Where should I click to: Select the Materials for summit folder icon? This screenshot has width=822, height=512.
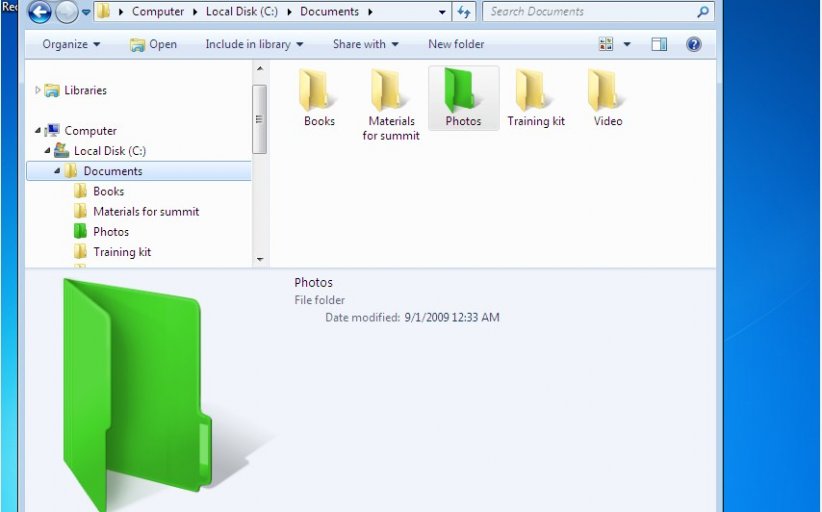click(391, 90)
